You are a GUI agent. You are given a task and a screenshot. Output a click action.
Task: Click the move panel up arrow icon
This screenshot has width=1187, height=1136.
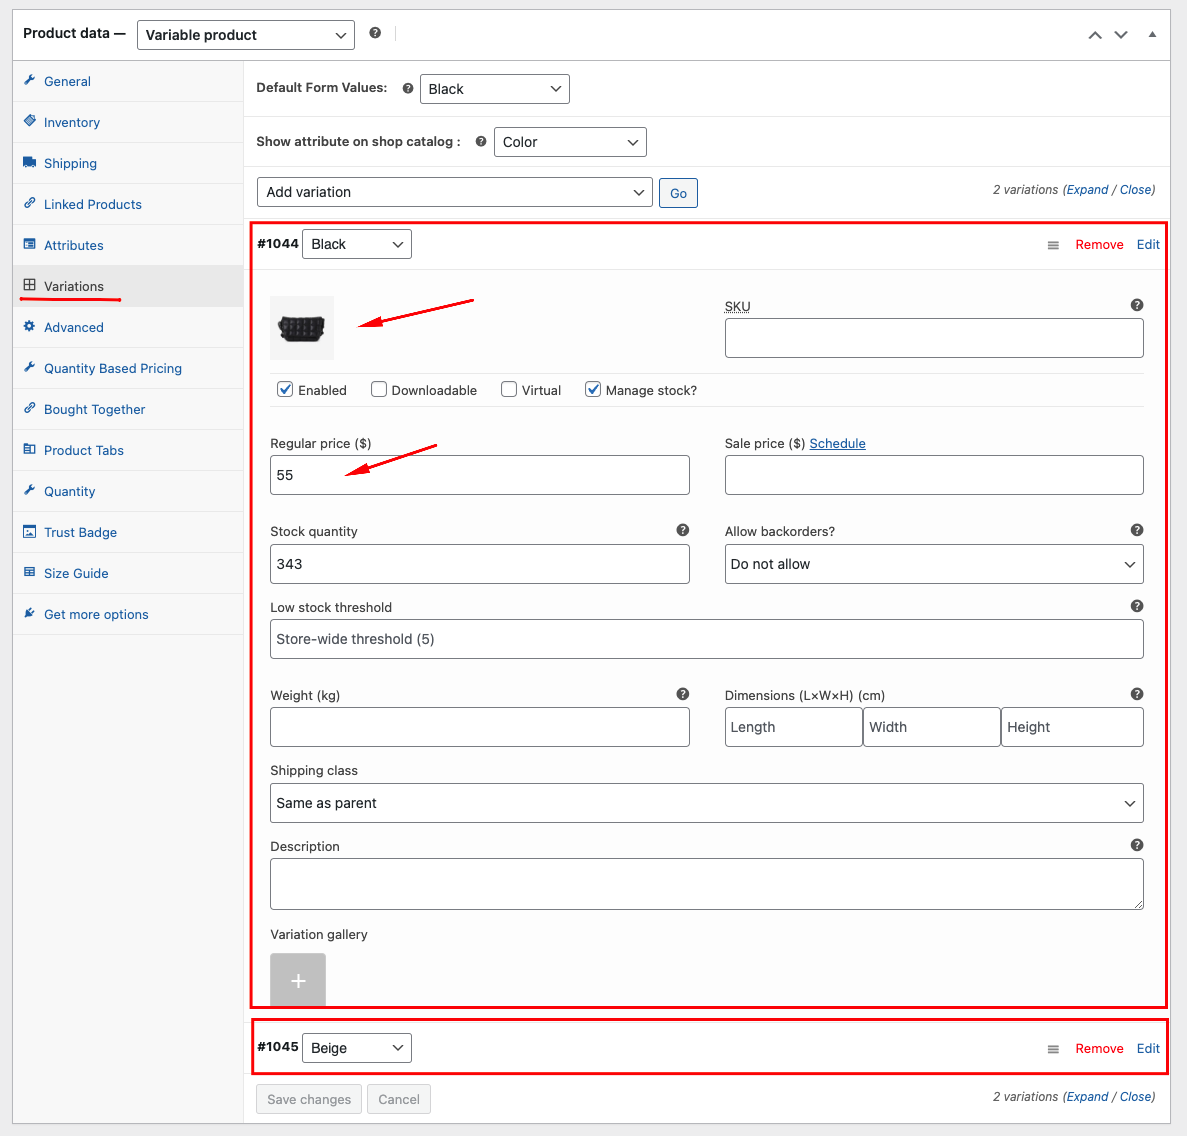click(1095, 35)
